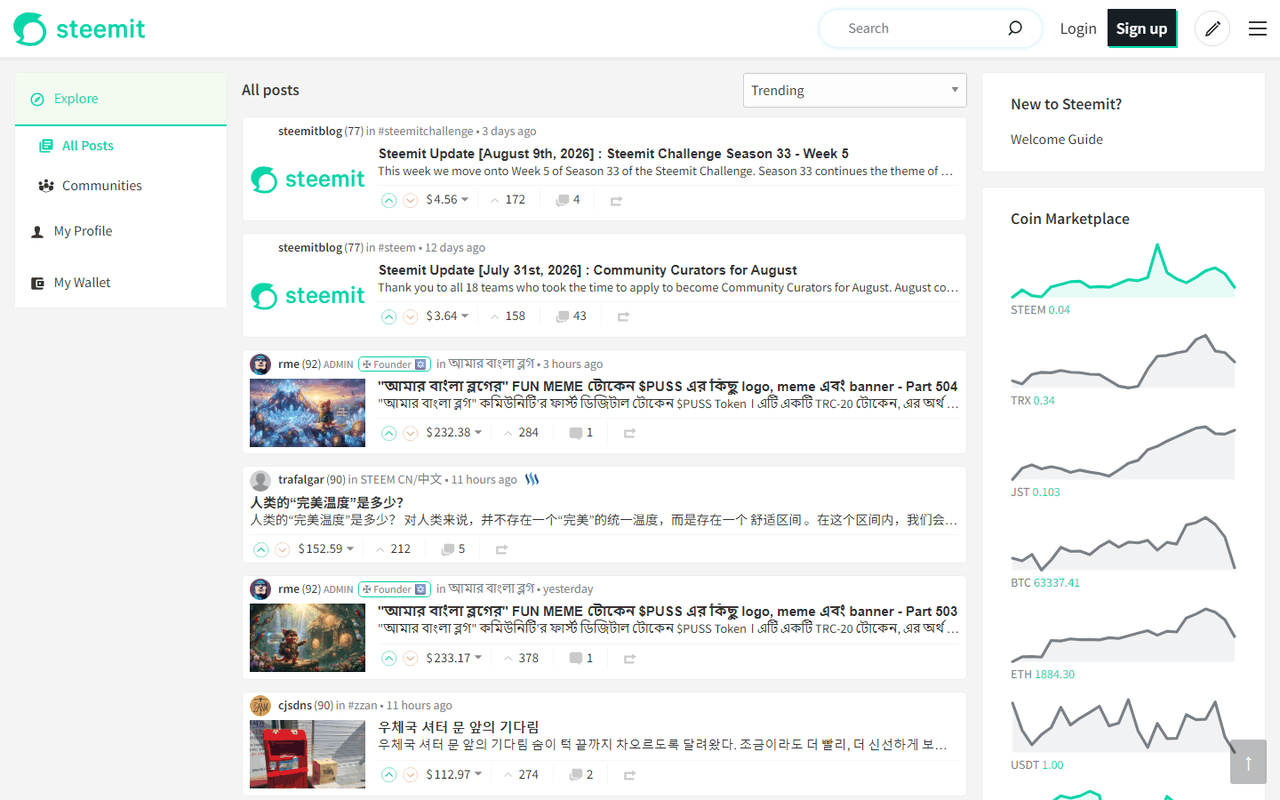Viewport: 1280px width, 800px height.
Task: Upvote the $PUSS meme Part 503 post
Action: coord(389,658)
